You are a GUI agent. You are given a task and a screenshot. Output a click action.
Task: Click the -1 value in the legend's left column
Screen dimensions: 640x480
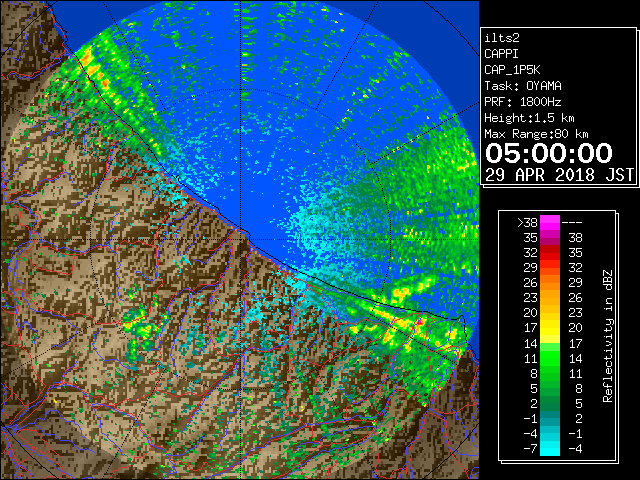pyautogui.click(x=530, y=418)
